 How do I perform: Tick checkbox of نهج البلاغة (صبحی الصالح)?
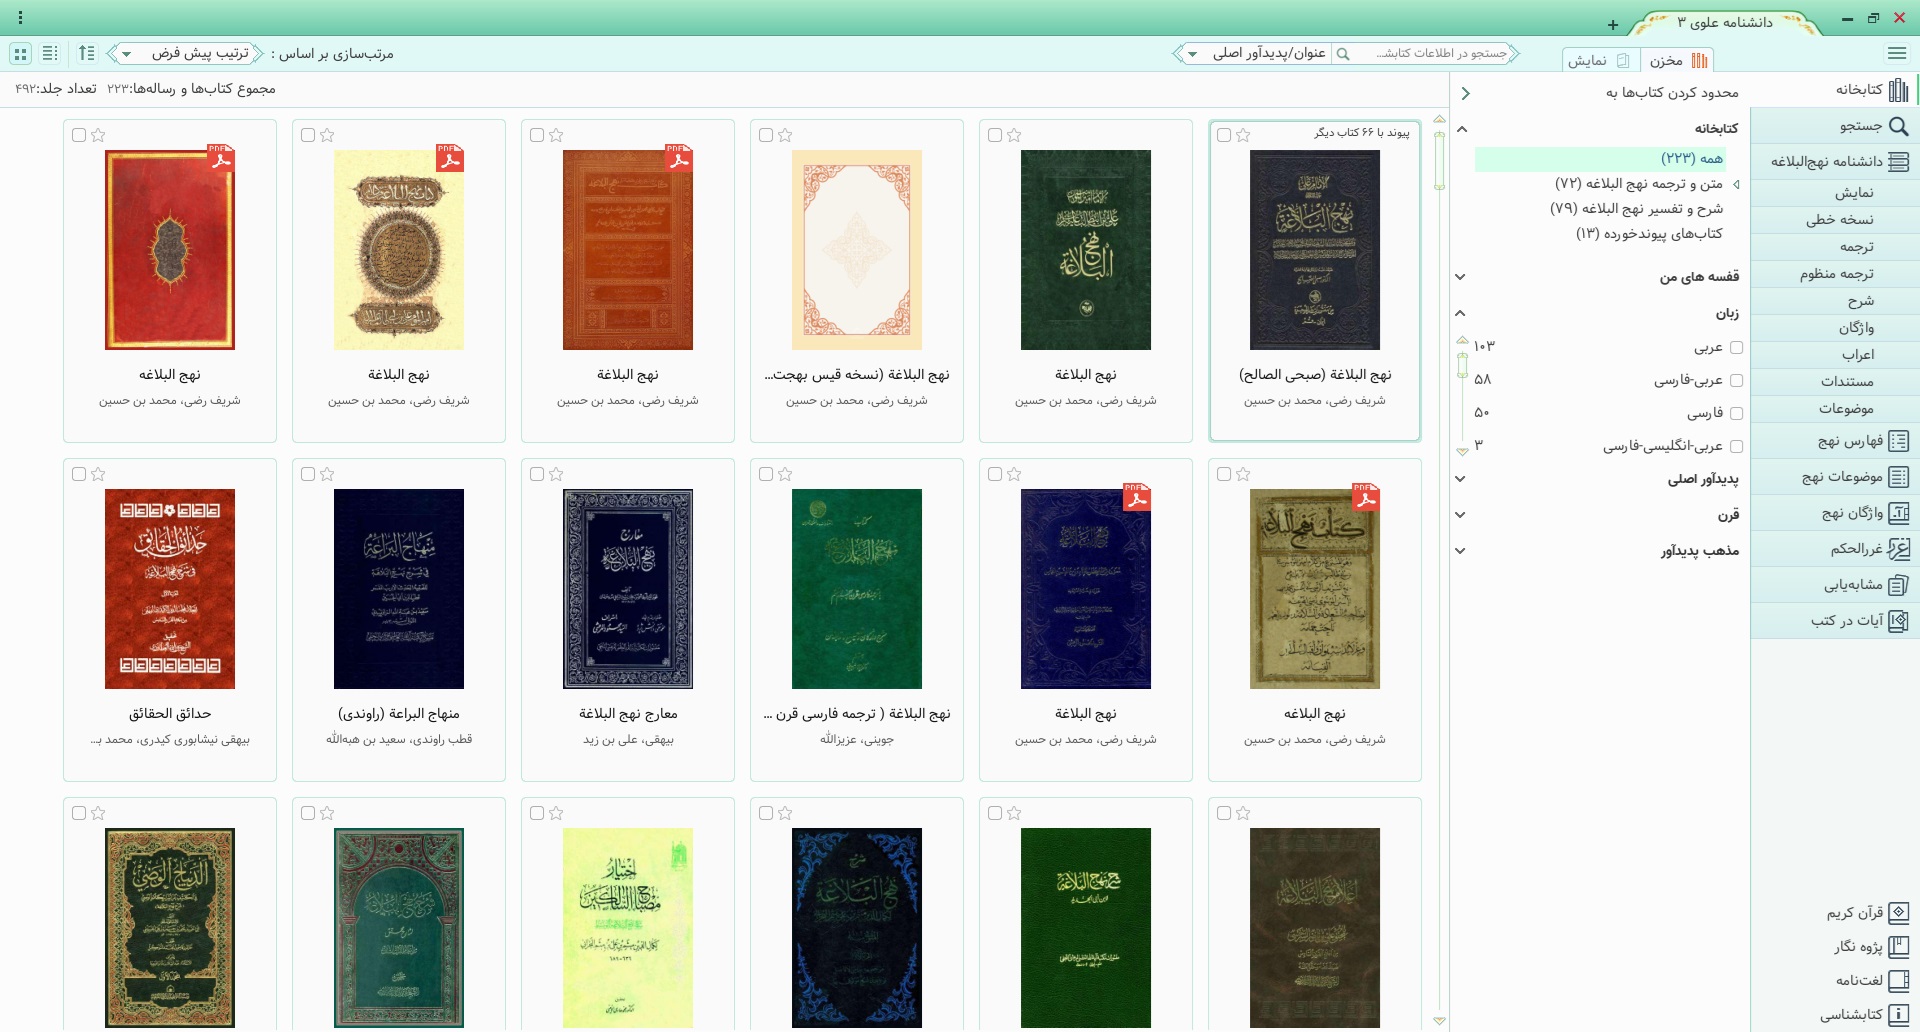coord(1223,135)
